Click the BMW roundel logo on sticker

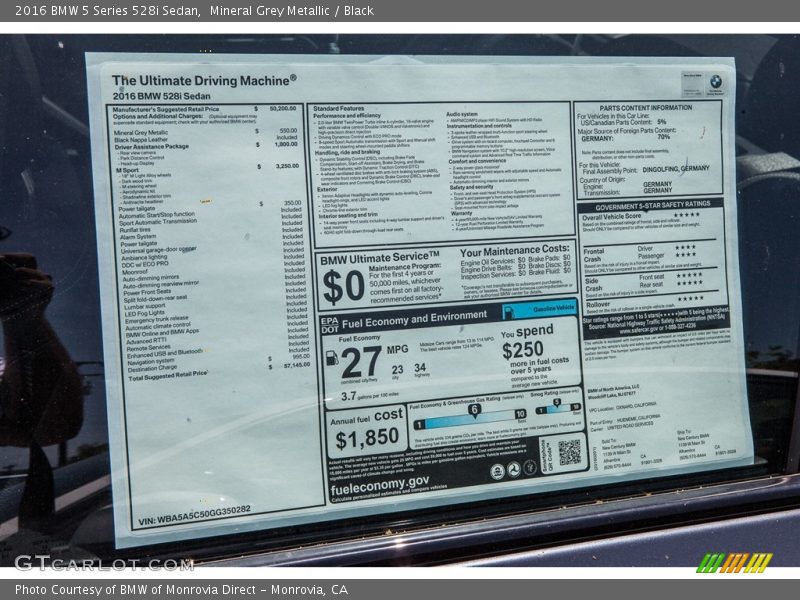point(716,82)
